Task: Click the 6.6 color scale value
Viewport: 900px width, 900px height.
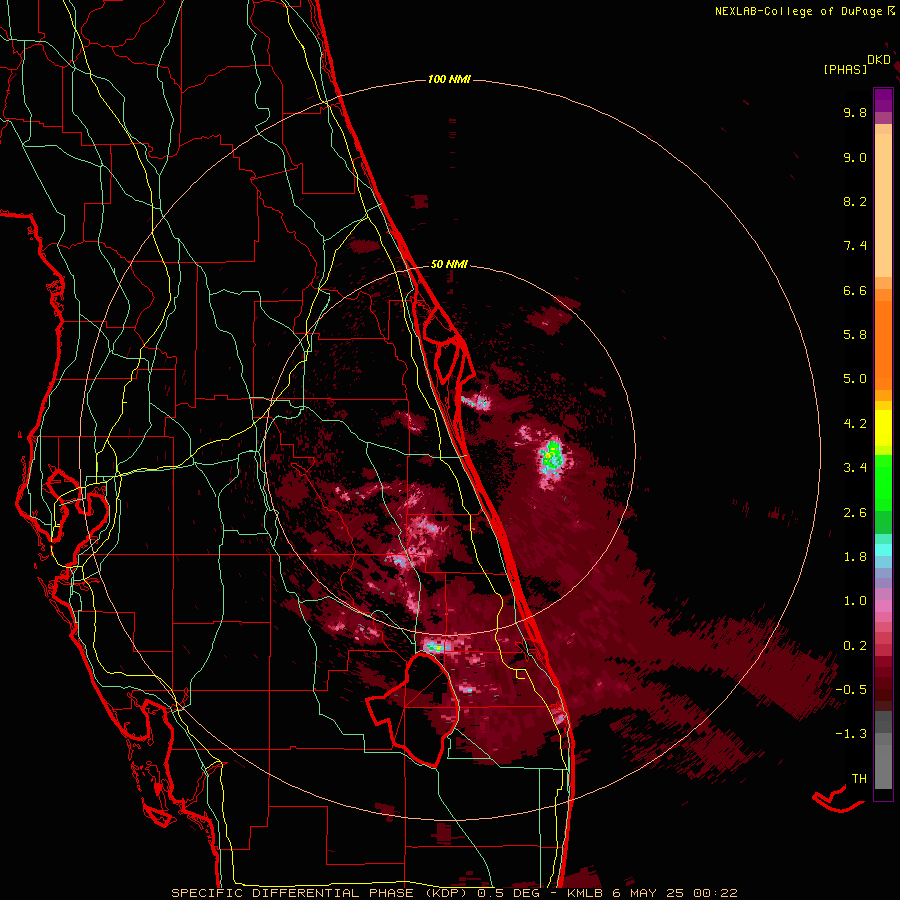Action: click(x=855, y=290)
